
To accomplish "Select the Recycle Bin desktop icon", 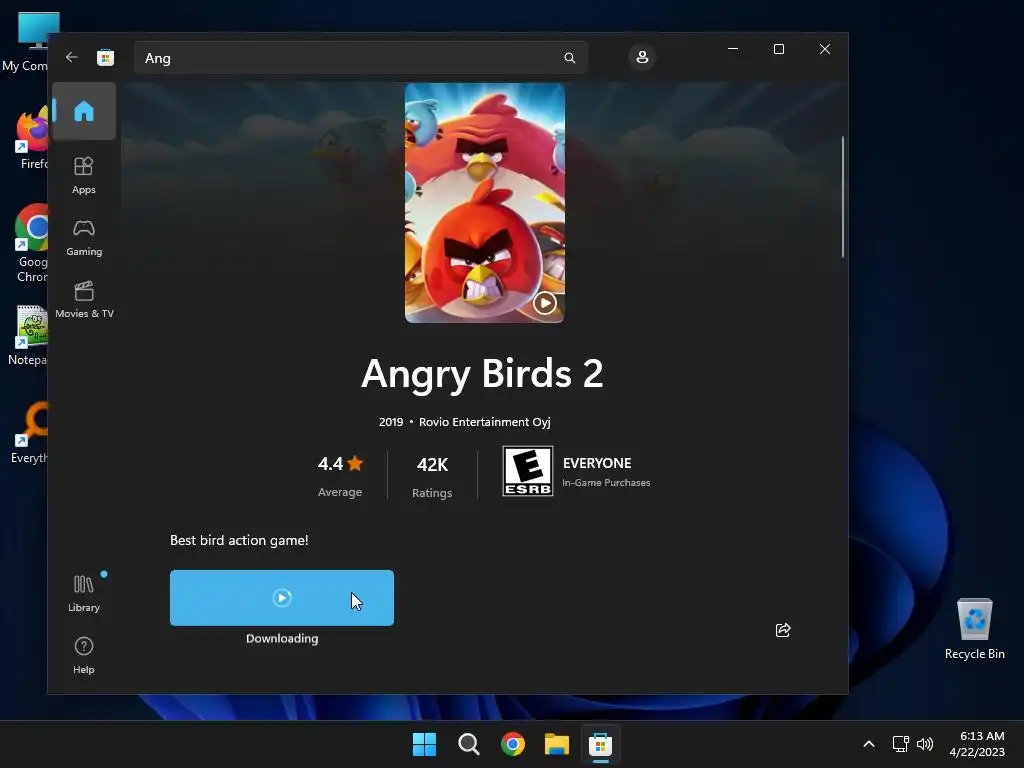I will tap(974, 629).
